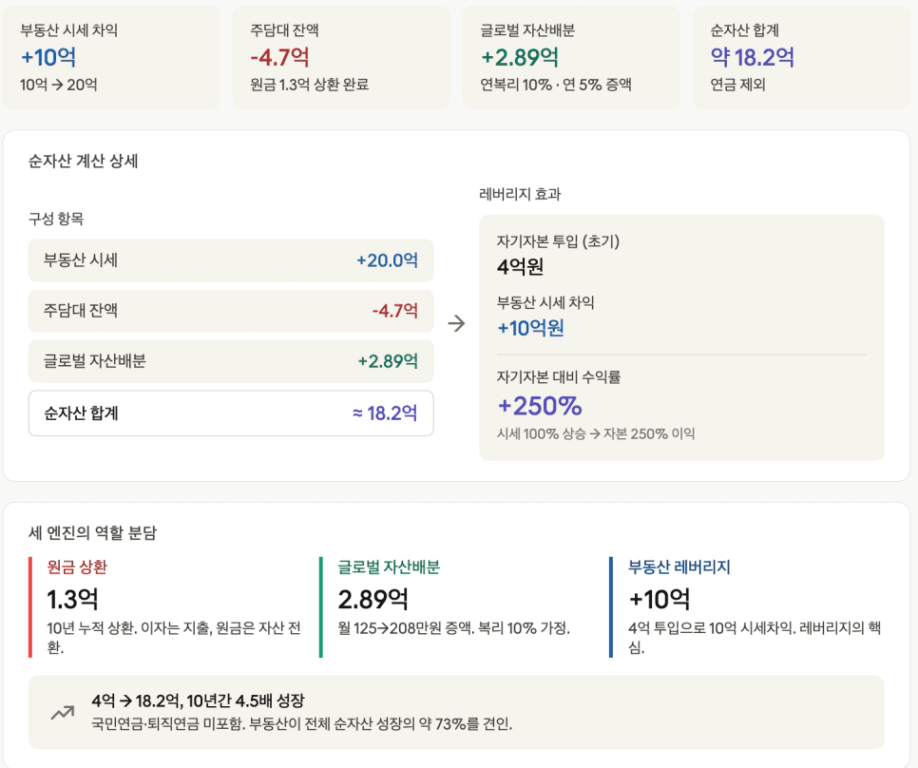Click the green 글로벌 자산배분 engine heading
Image resolution: width=918 pixels, height=768 pixels.
coord(389,567)
